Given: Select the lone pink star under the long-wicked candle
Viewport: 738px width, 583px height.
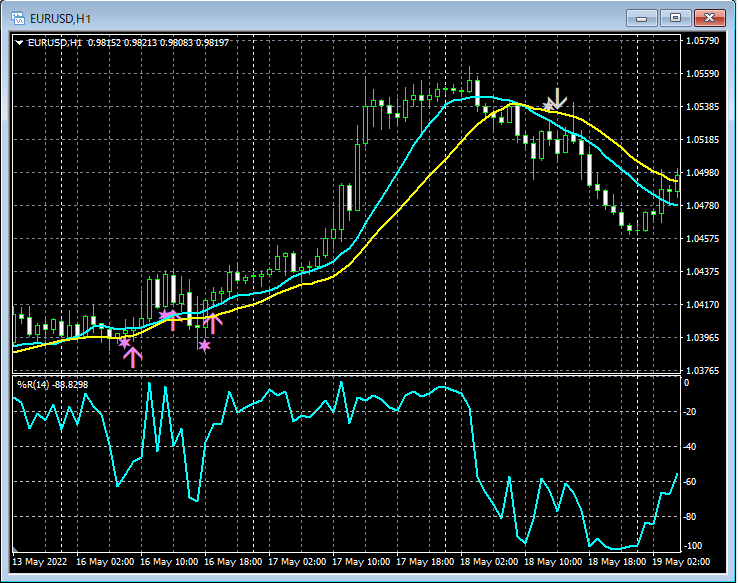Looking at the screenshot, I should [204, 346].
